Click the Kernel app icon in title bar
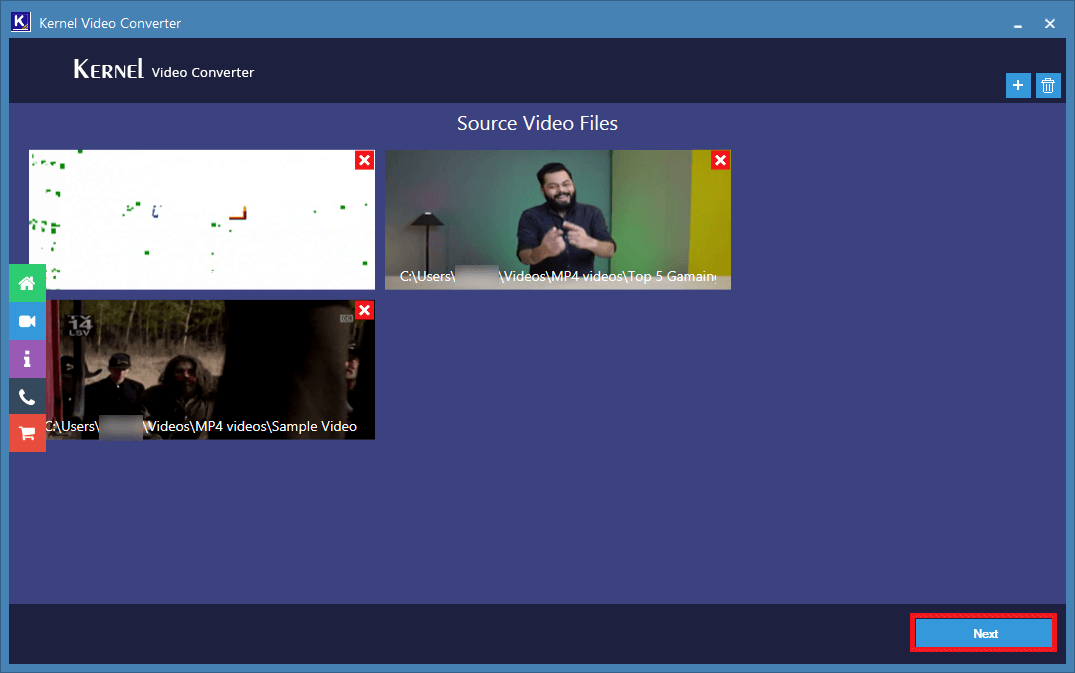The width and height of the screenshot is (1075, 673). pyautogui.click(x=21, y=22)
